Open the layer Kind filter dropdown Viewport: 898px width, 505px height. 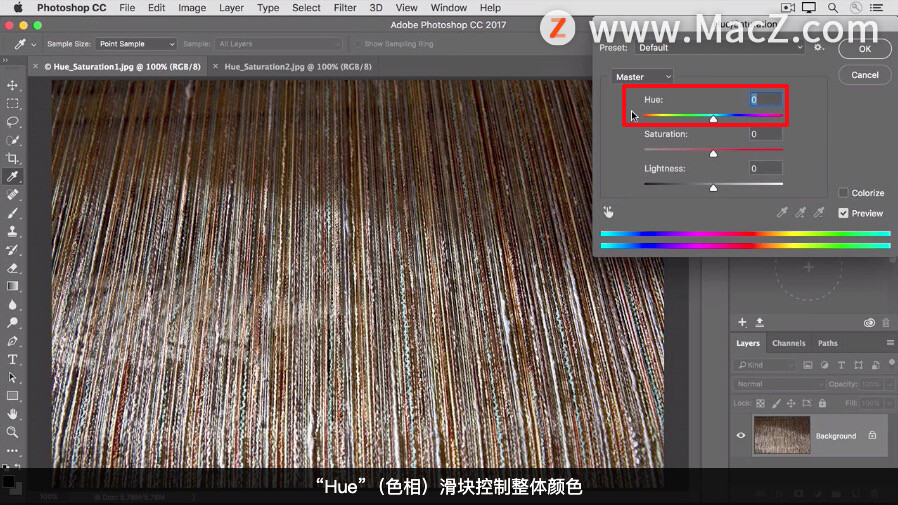pyautogui.click(x=765, y=365)
